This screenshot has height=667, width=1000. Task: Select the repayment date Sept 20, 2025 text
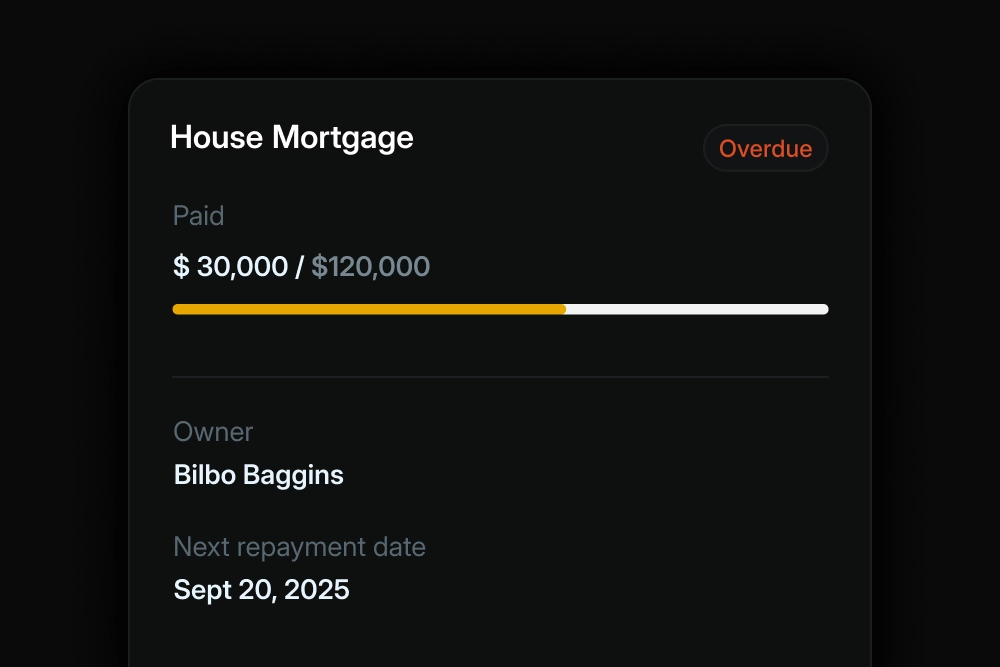pyautogui.click(x=261, y=590)
